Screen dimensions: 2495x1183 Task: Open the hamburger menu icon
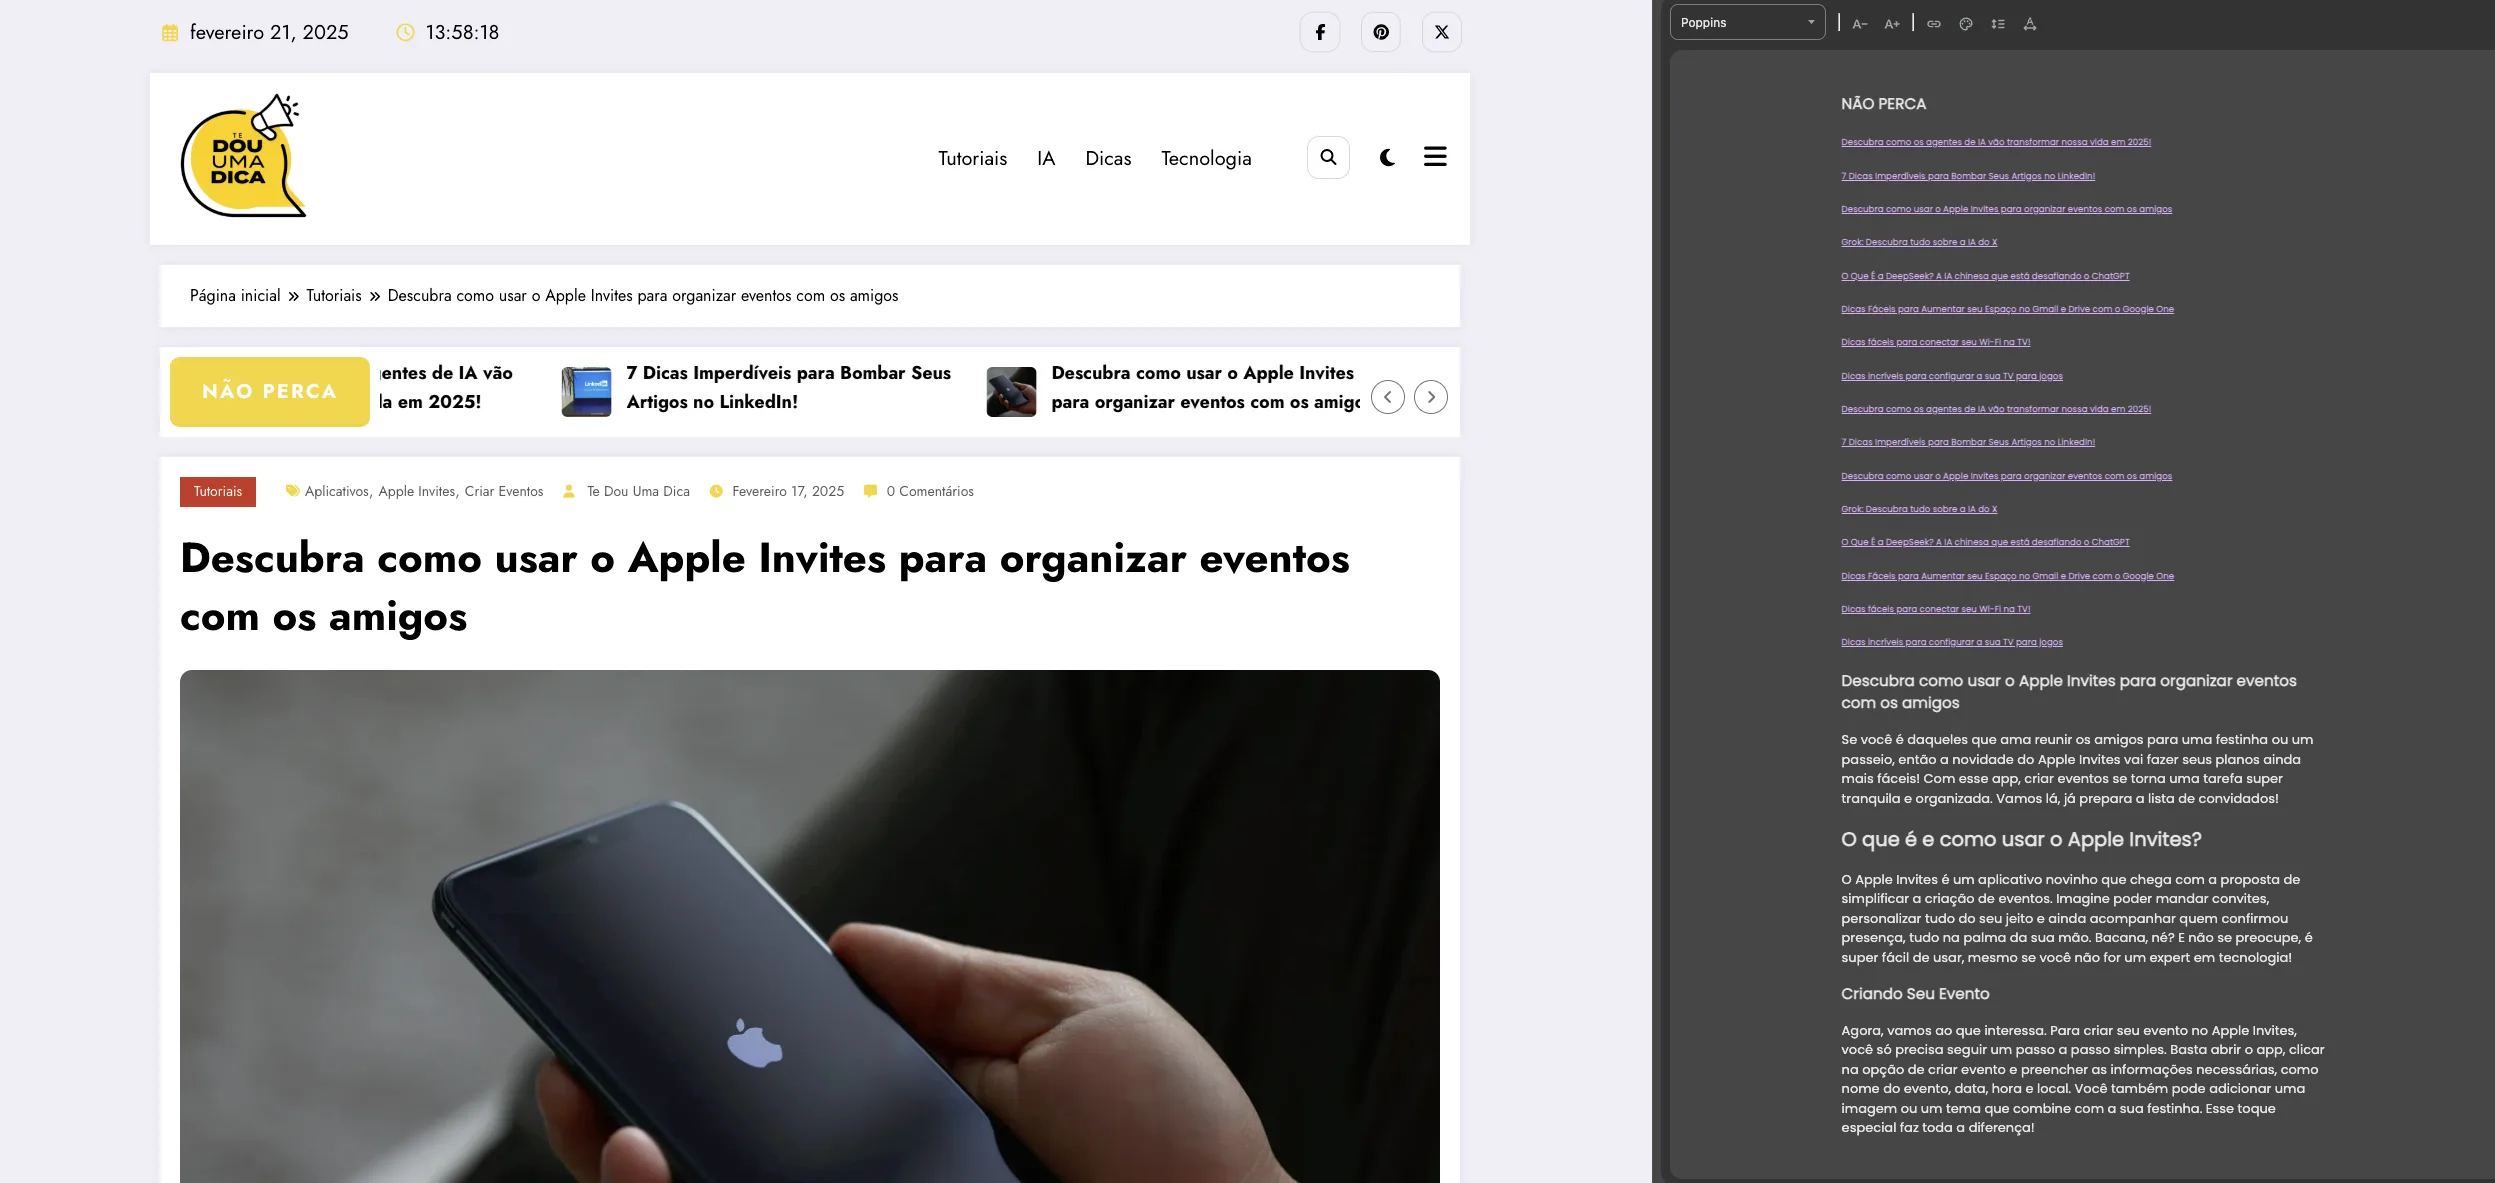coord(1434,156)
